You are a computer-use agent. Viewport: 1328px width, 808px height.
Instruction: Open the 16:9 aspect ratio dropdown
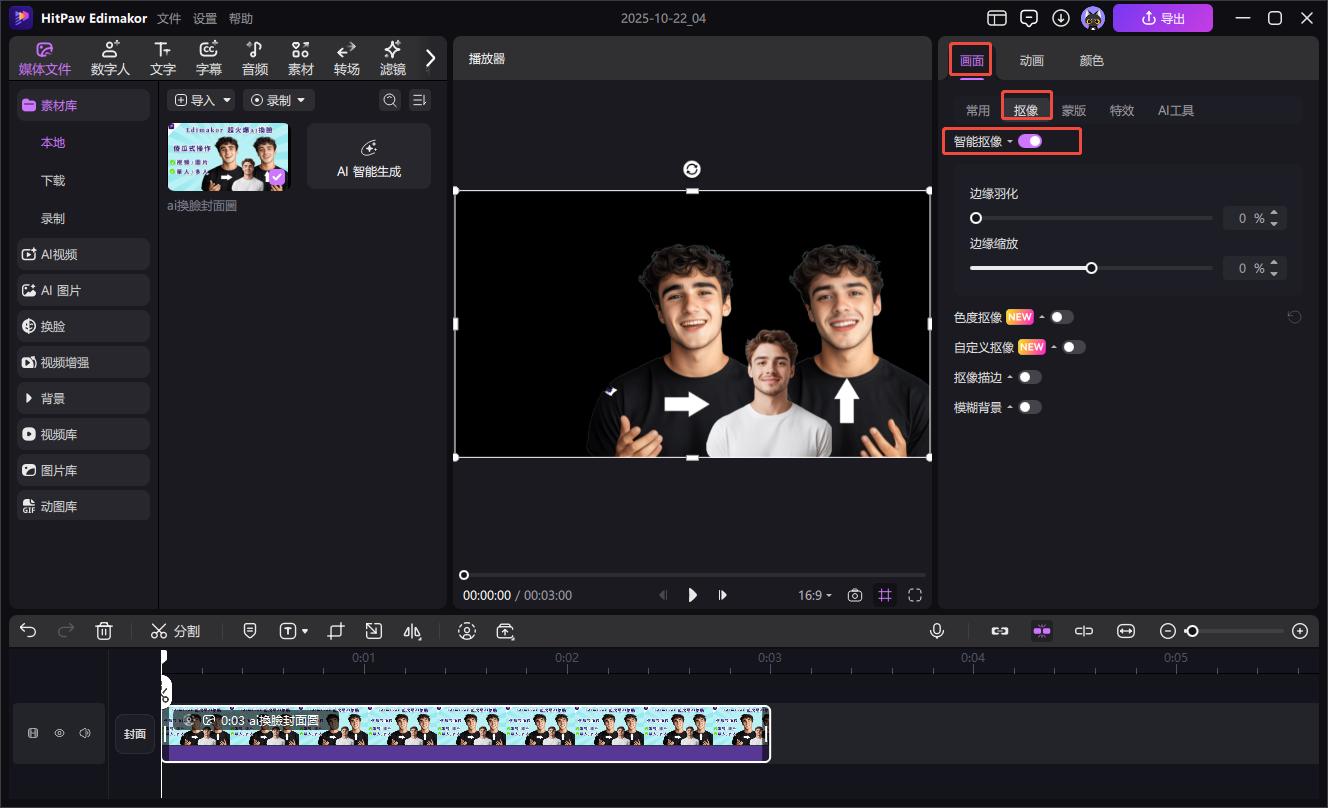pyautogui.click(x=814, y=595)
